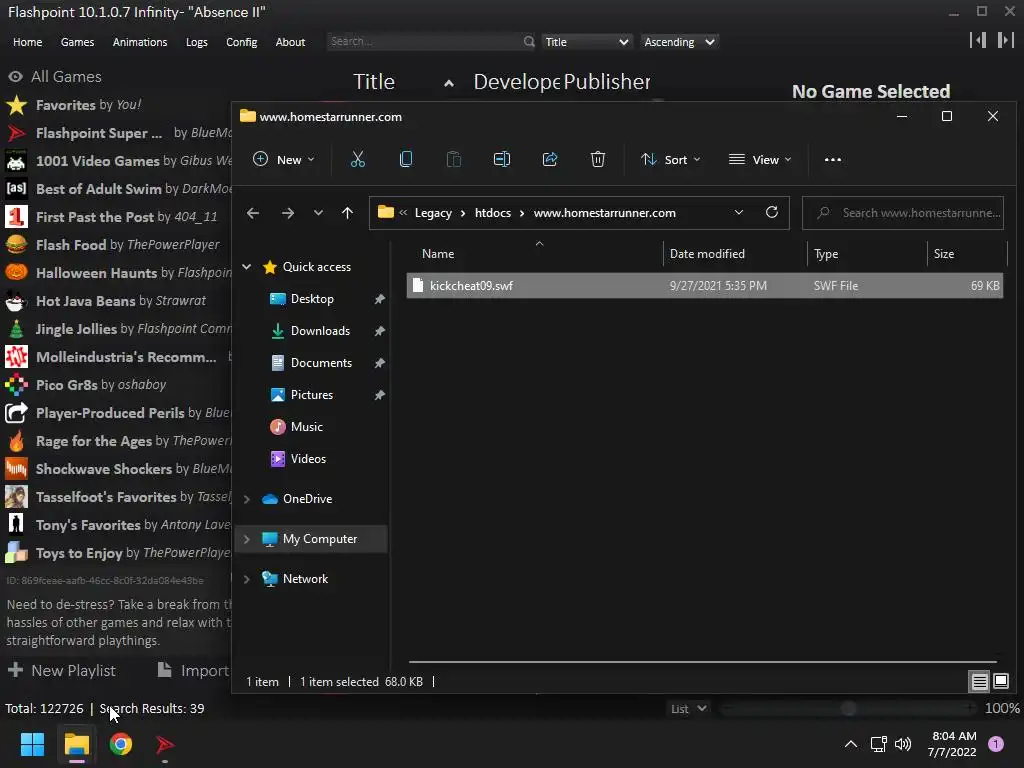
Task: Open the See more ellipsis menu
Action: pyautogui.click(x=833, y=159)
